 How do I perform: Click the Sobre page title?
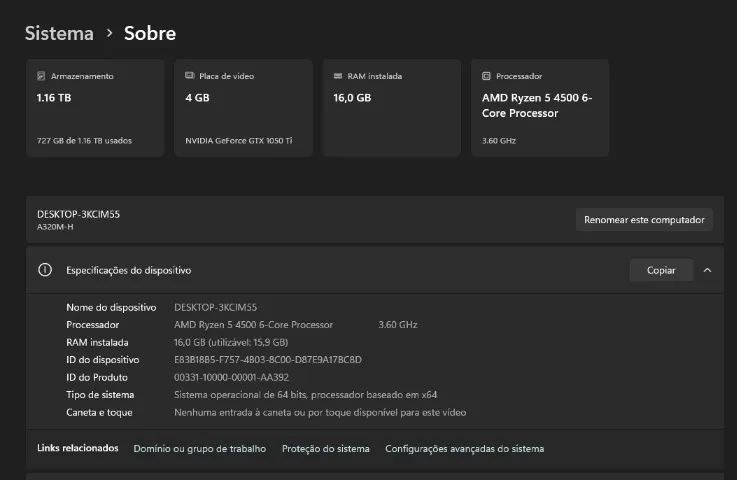[x=150, y=33]
